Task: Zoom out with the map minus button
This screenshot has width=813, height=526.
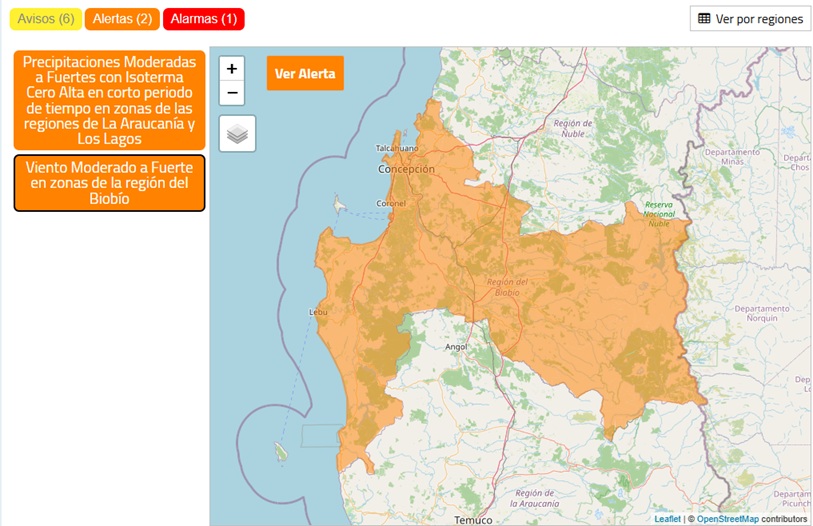Action: (x=232, y=93)
